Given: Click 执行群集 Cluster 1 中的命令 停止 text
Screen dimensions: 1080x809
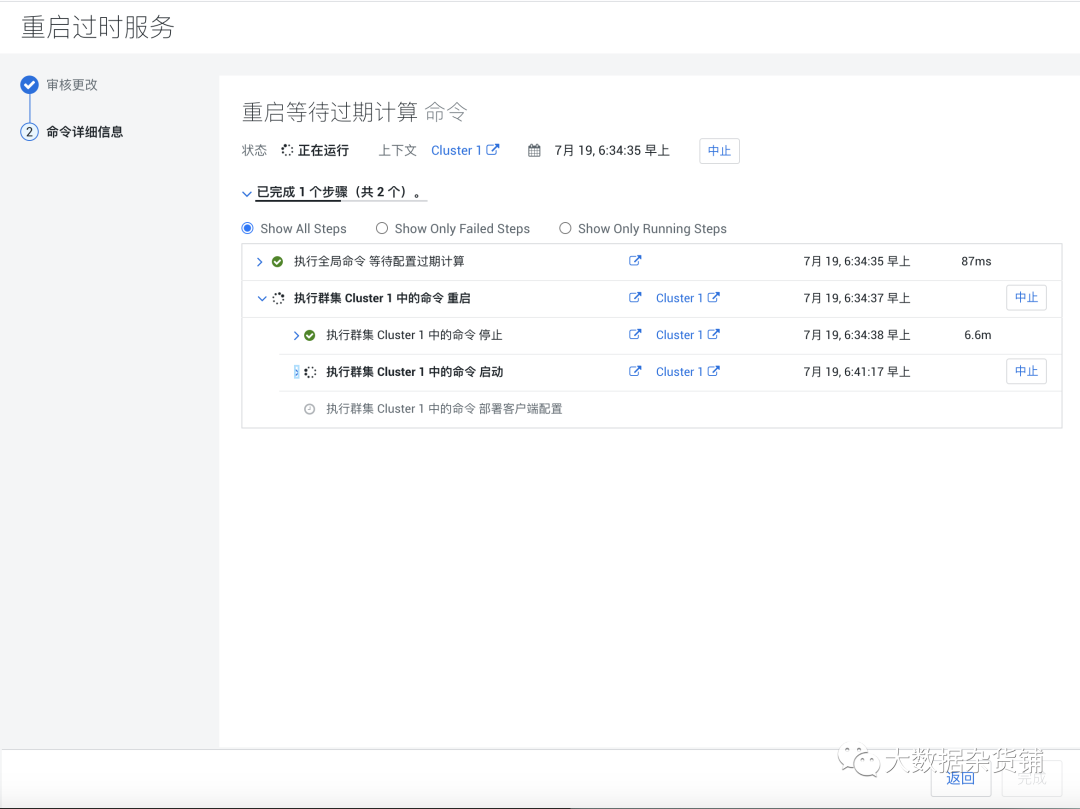Looking at the screenshot, I should [414, 335].
